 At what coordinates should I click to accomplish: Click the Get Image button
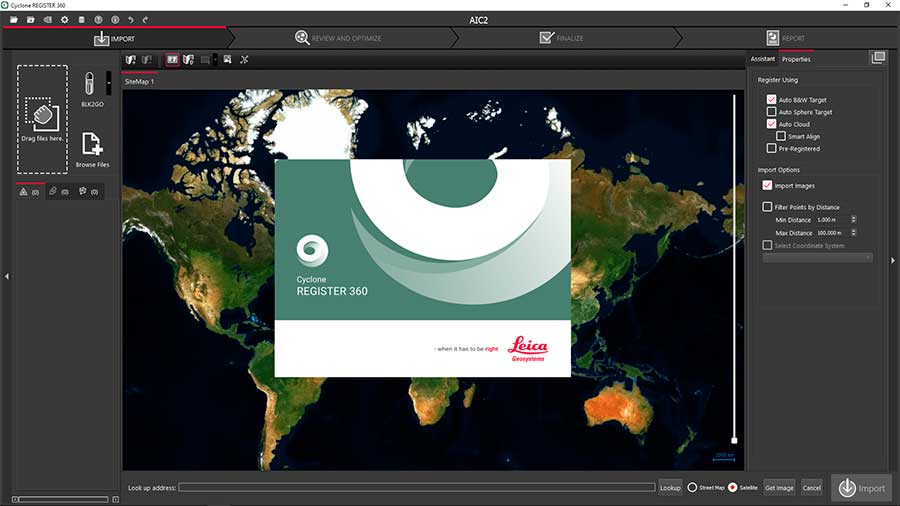tap(779, 488)
